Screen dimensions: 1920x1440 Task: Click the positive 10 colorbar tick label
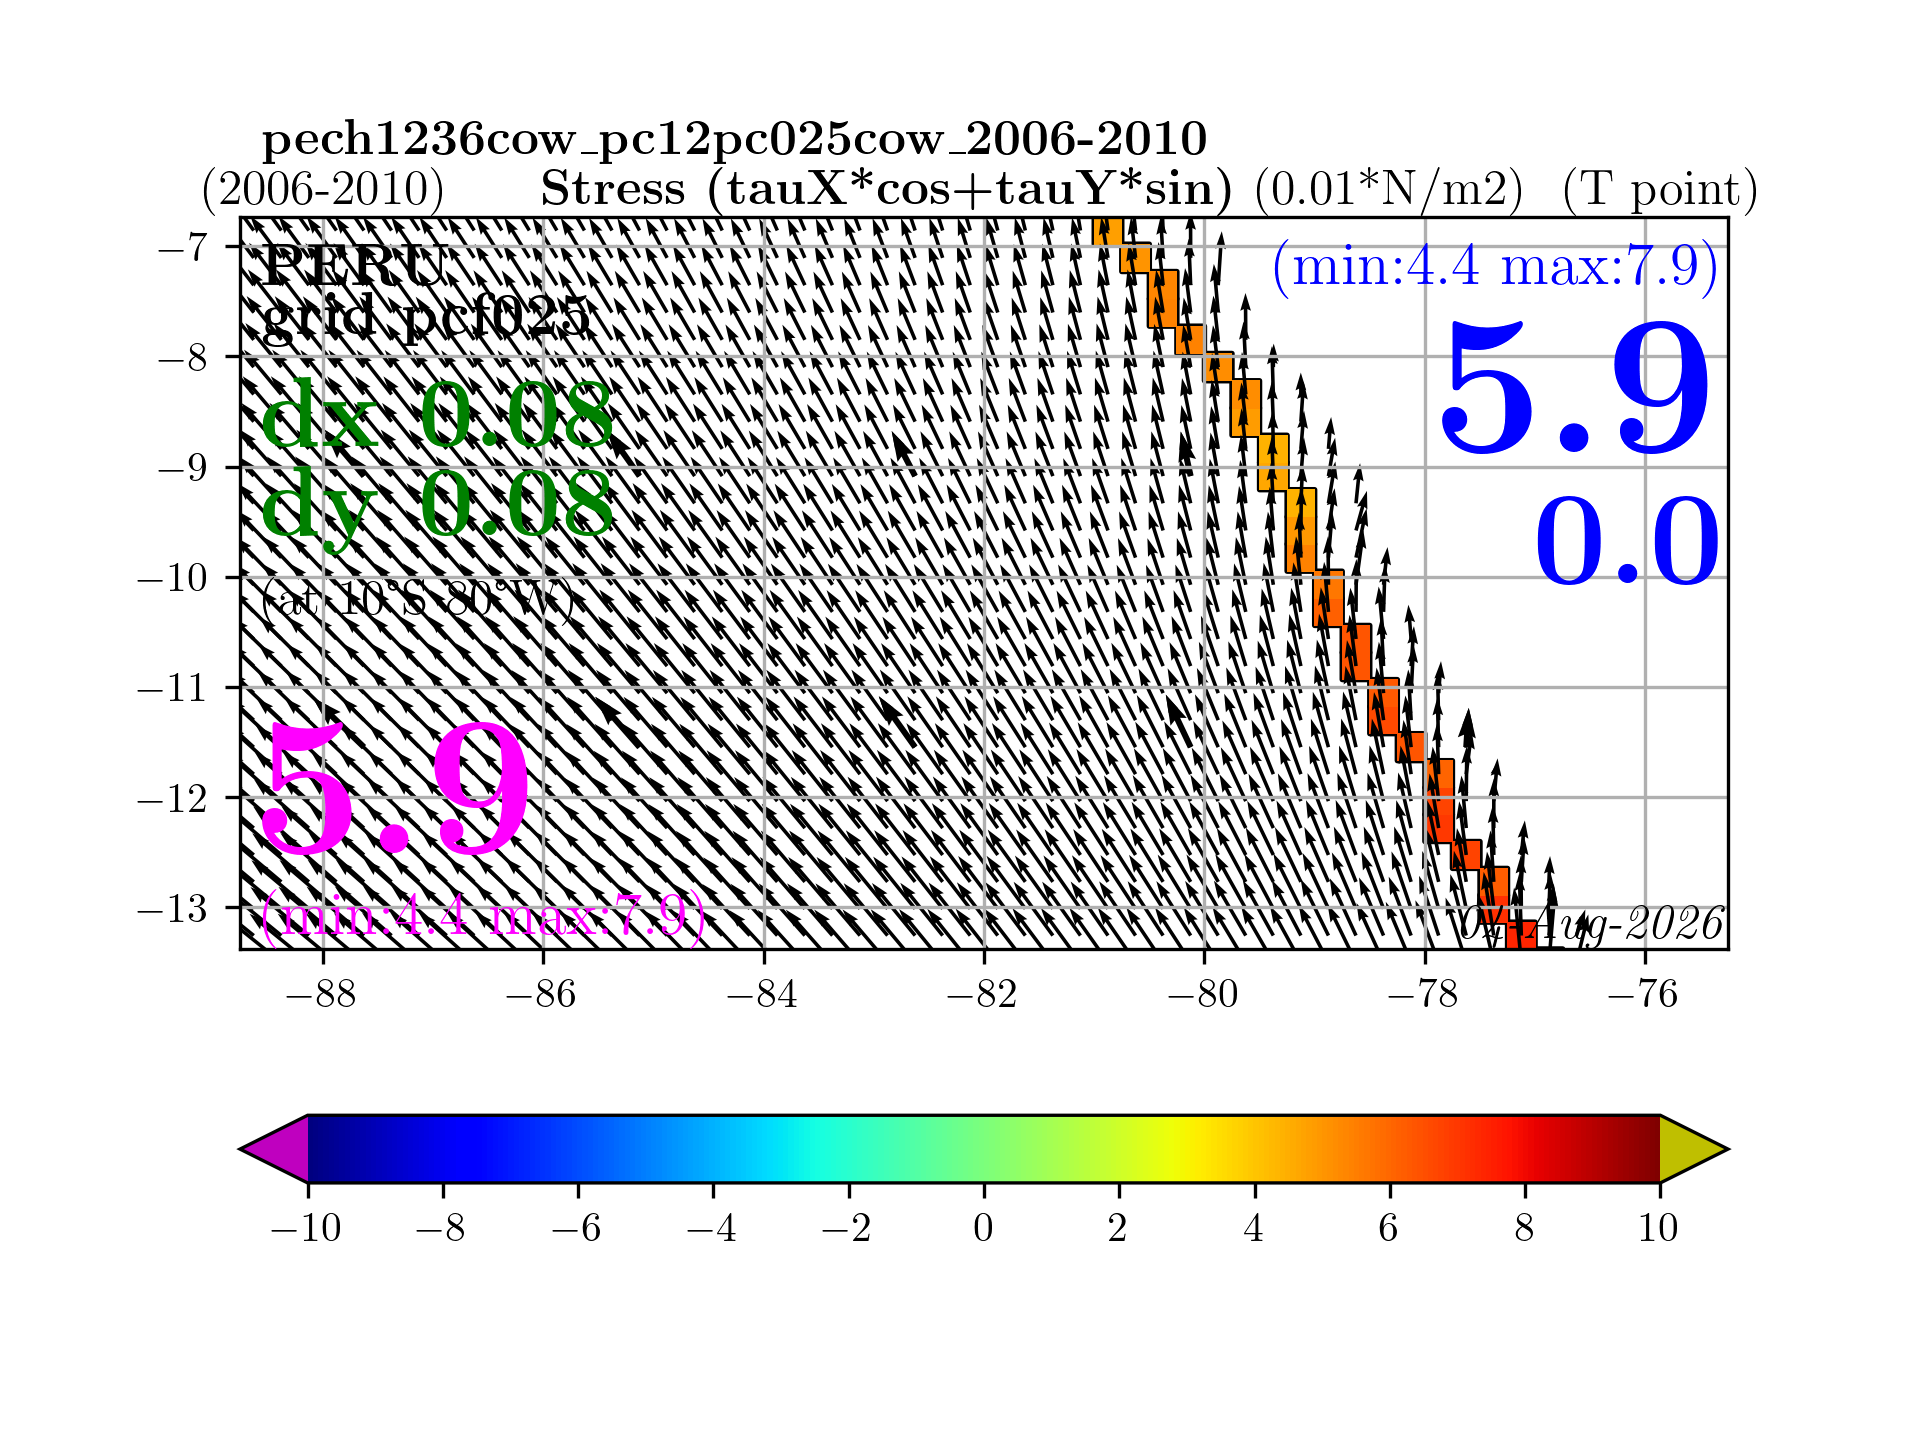(x=1659, y=1228)
